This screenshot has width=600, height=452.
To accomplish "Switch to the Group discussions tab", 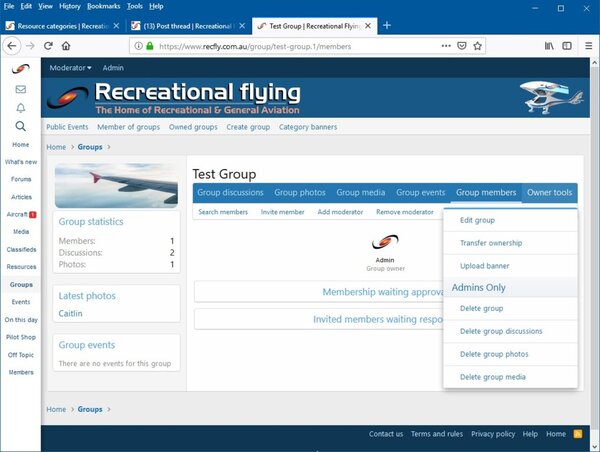I will pyautogui.click(x=230, y=192).
